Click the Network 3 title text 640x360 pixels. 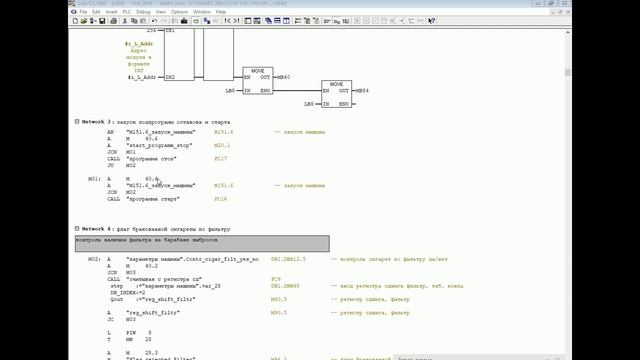[173, 122]
